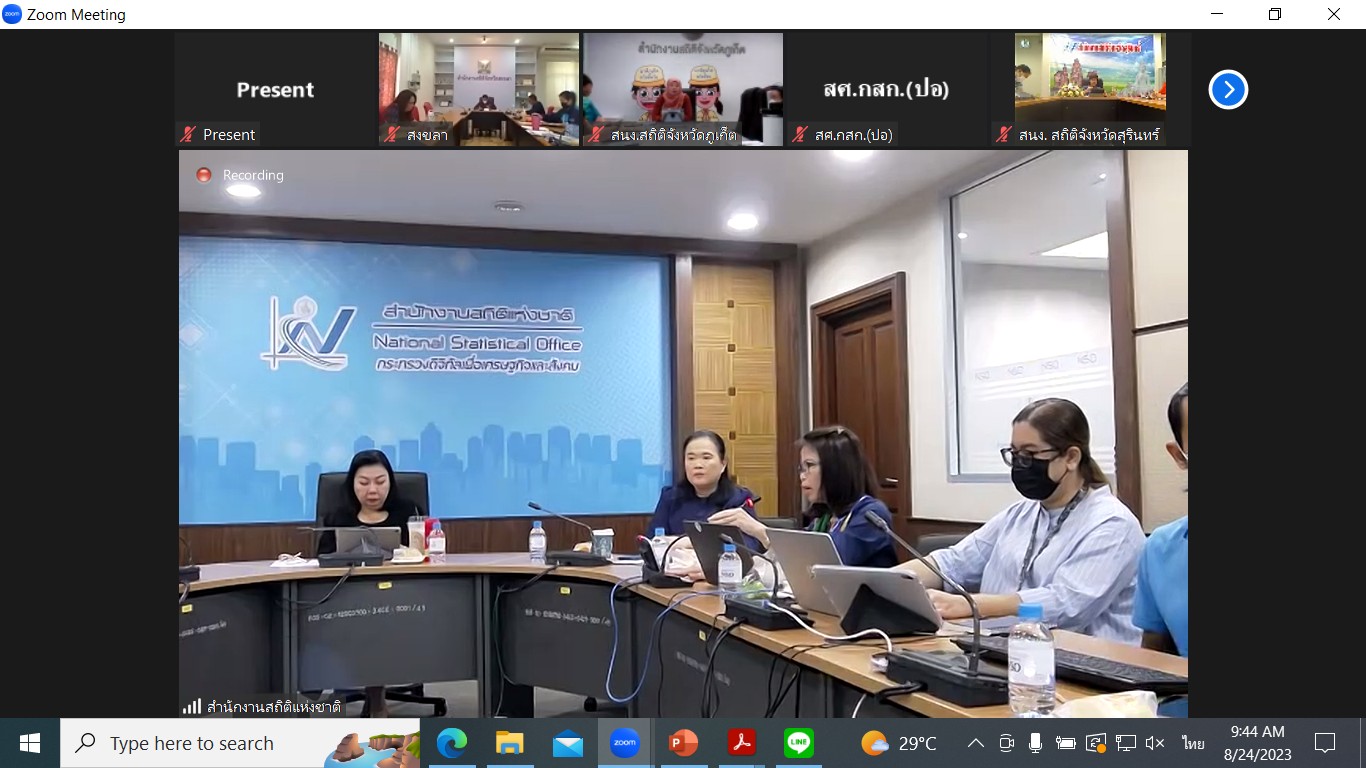Select the Present participant tile

point(275,90)
